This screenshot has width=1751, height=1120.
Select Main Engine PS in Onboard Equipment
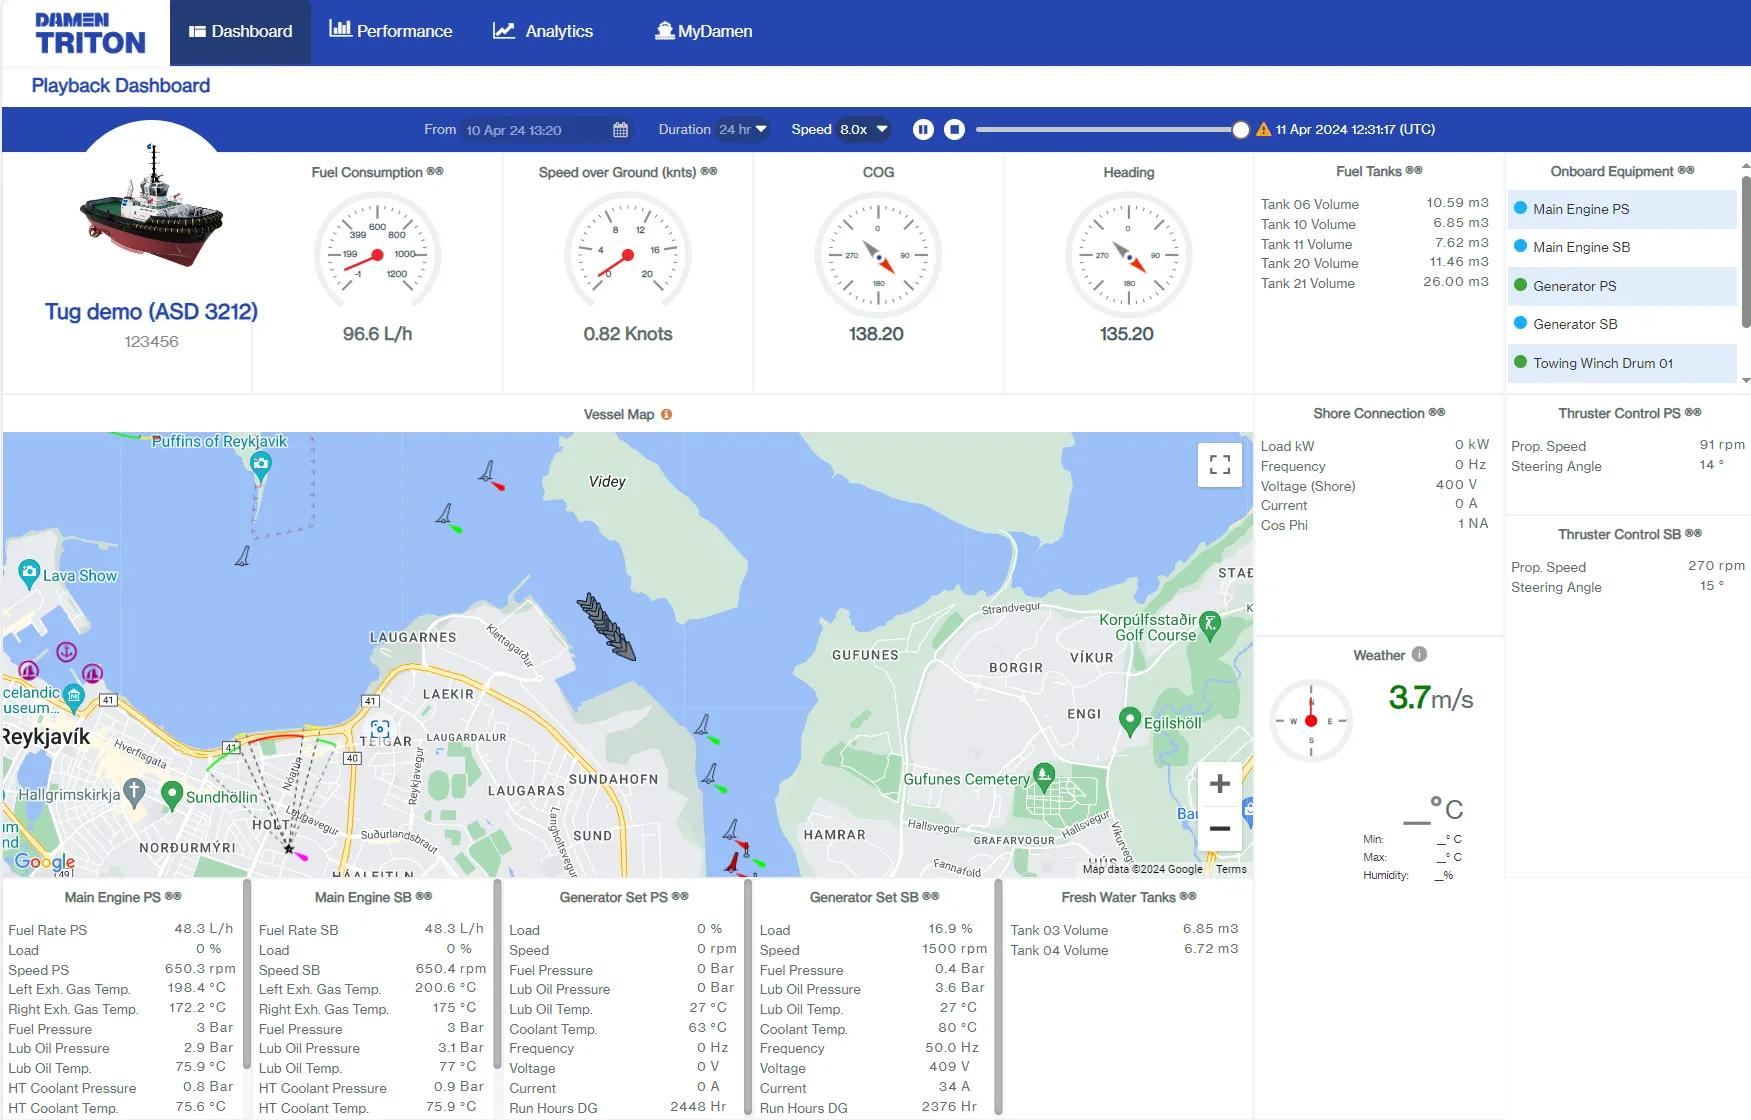(1580, 209)
